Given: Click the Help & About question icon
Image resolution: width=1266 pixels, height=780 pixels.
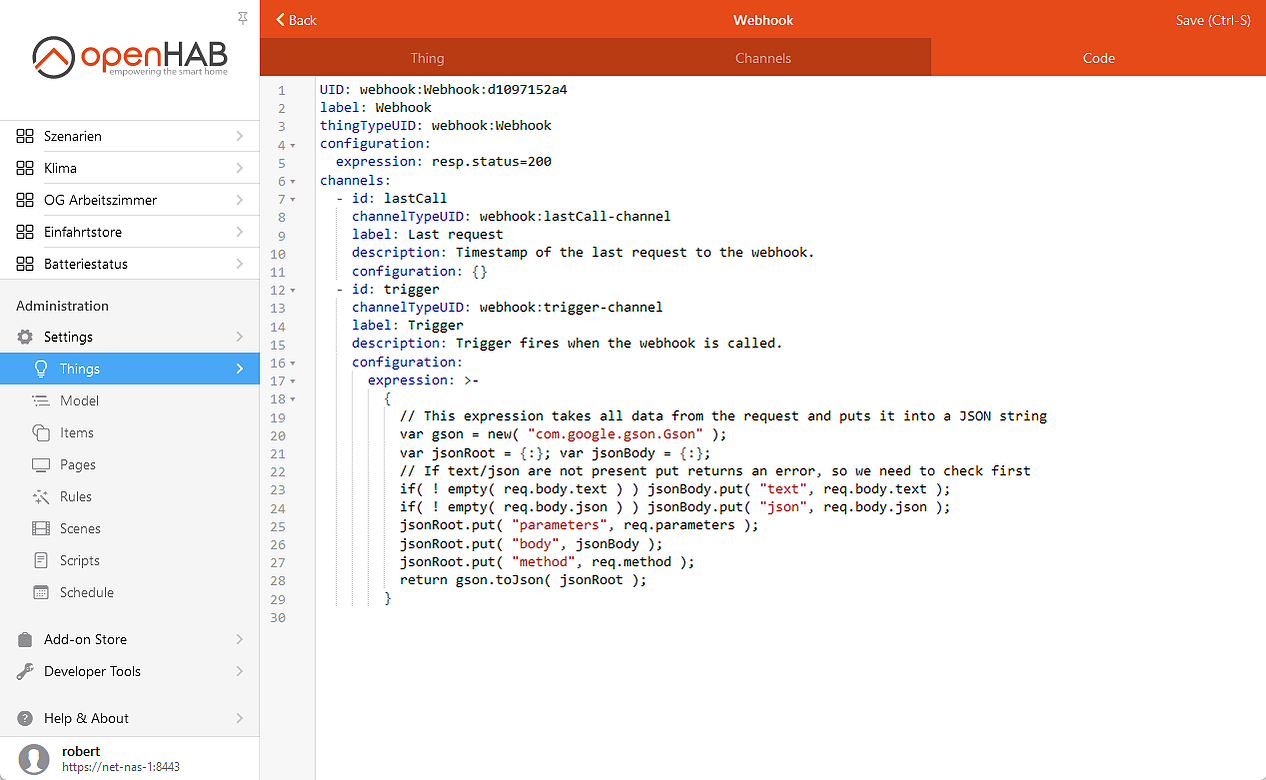Looking at the screenshot, I should 25,718.
